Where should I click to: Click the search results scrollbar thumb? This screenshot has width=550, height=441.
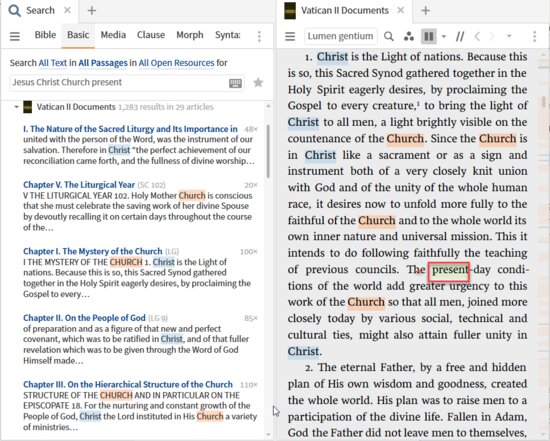[268, 151]
